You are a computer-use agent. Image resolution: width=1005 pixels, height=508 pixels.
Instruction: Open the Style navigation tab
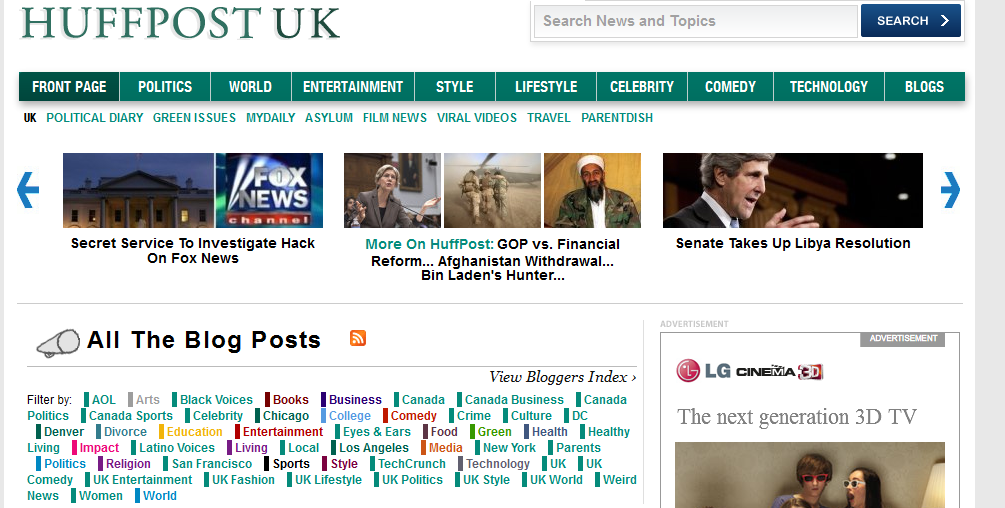[454, 86]
